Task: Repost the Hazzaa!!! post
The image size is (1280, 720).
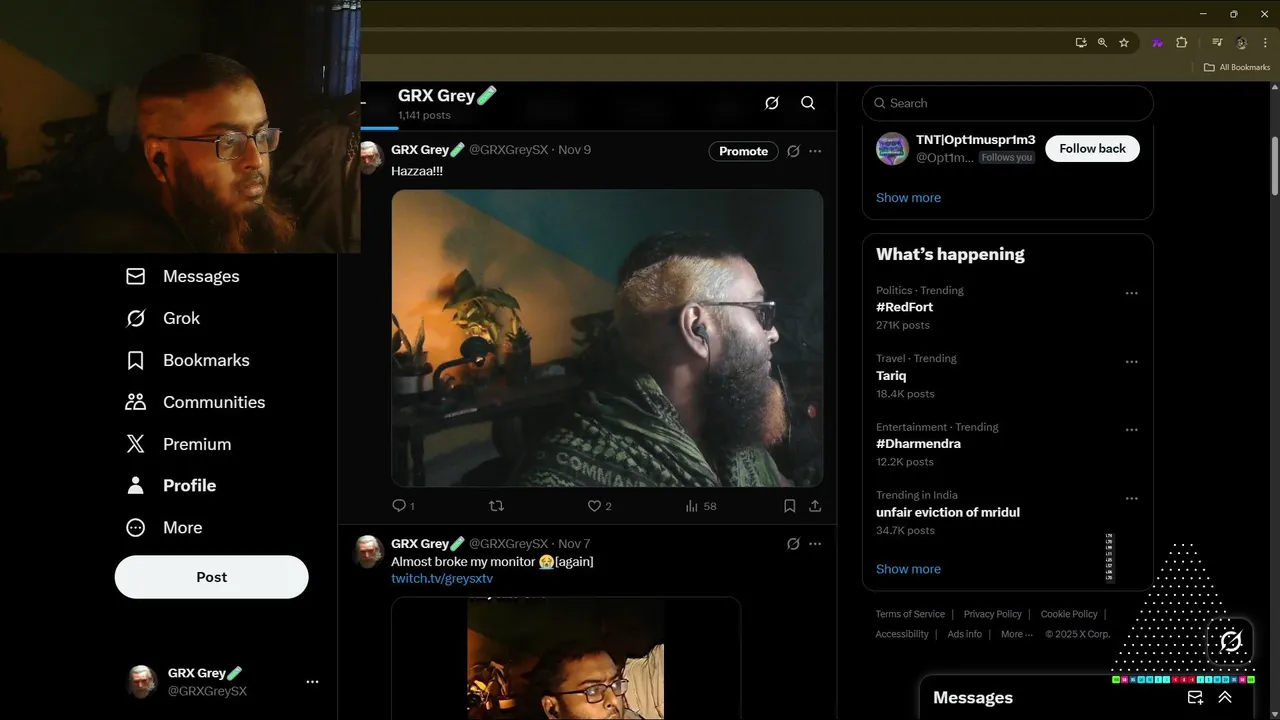Action: click(x=496, y=506)
